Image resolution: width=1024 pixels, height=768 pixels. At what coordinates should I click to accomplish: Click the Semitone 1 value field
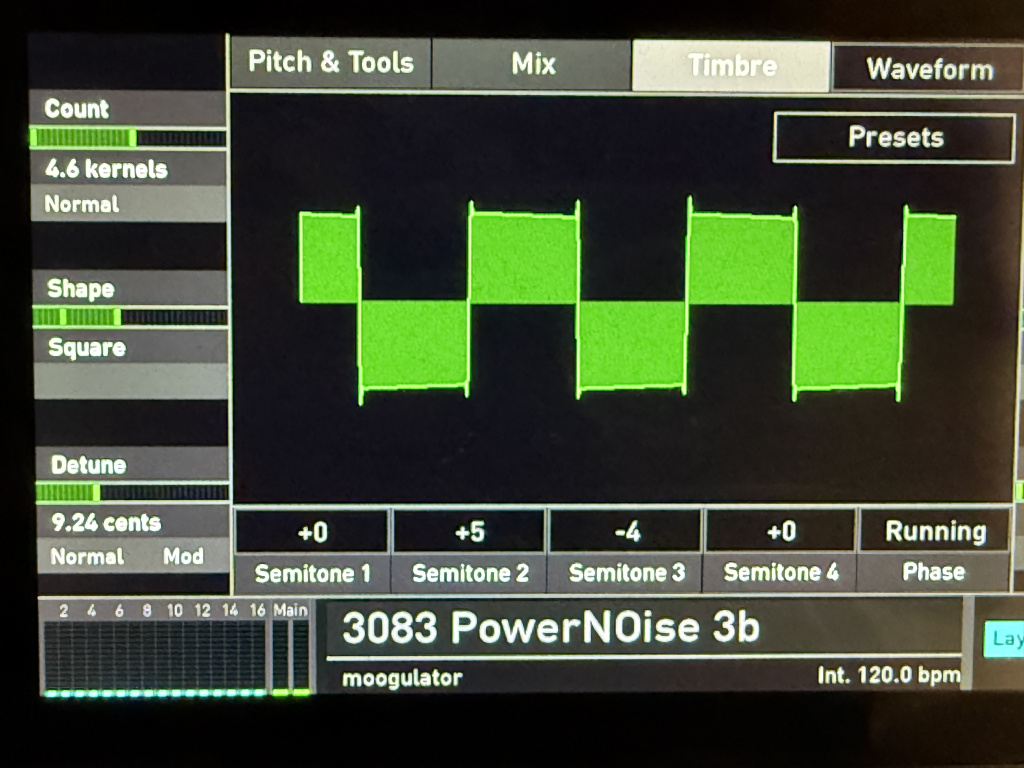[311, 531]
